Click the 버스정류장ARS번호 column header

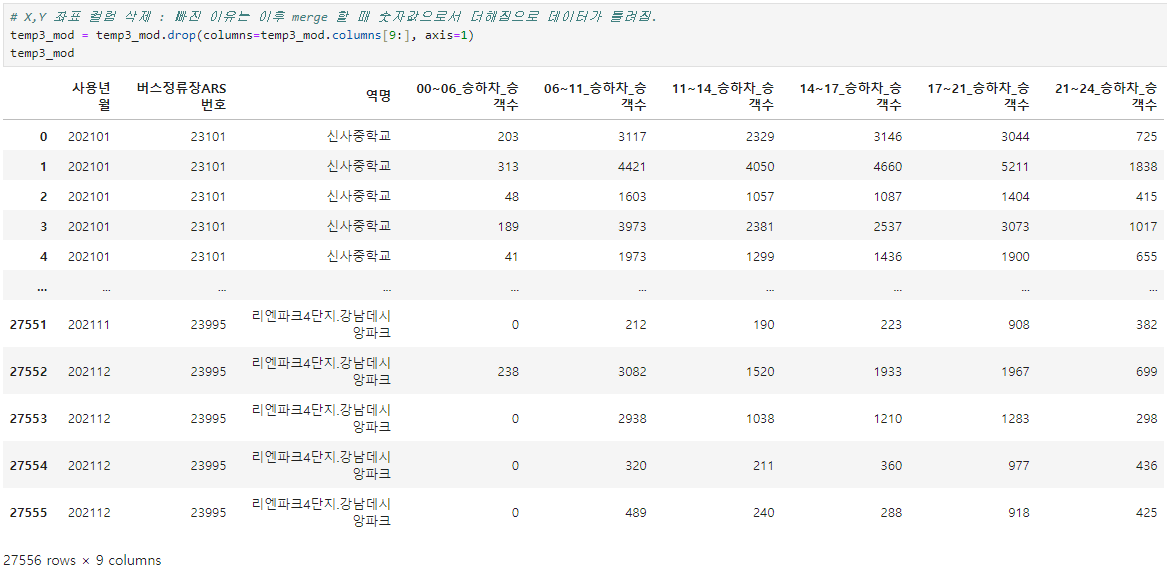click(x=181, y=97)
